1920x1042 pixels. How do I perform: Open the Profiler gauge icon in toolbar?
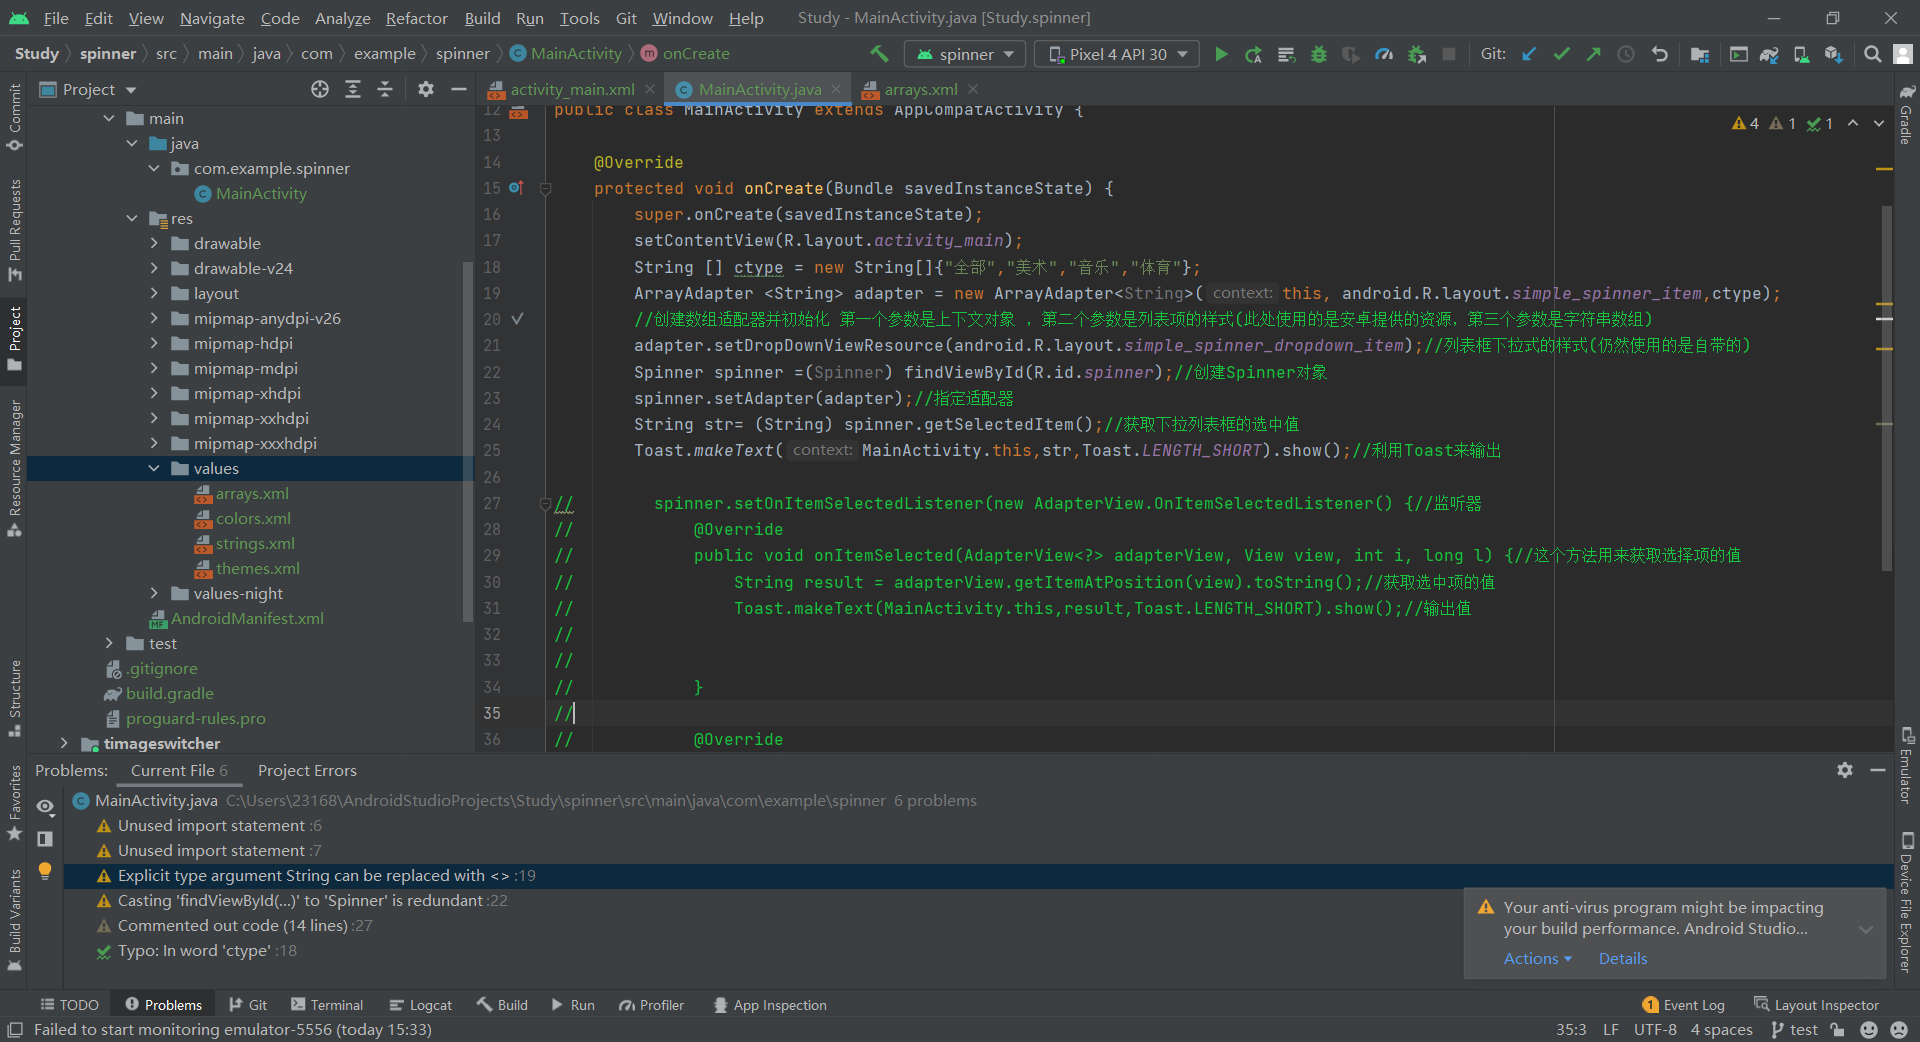[x=1384, y=54]
